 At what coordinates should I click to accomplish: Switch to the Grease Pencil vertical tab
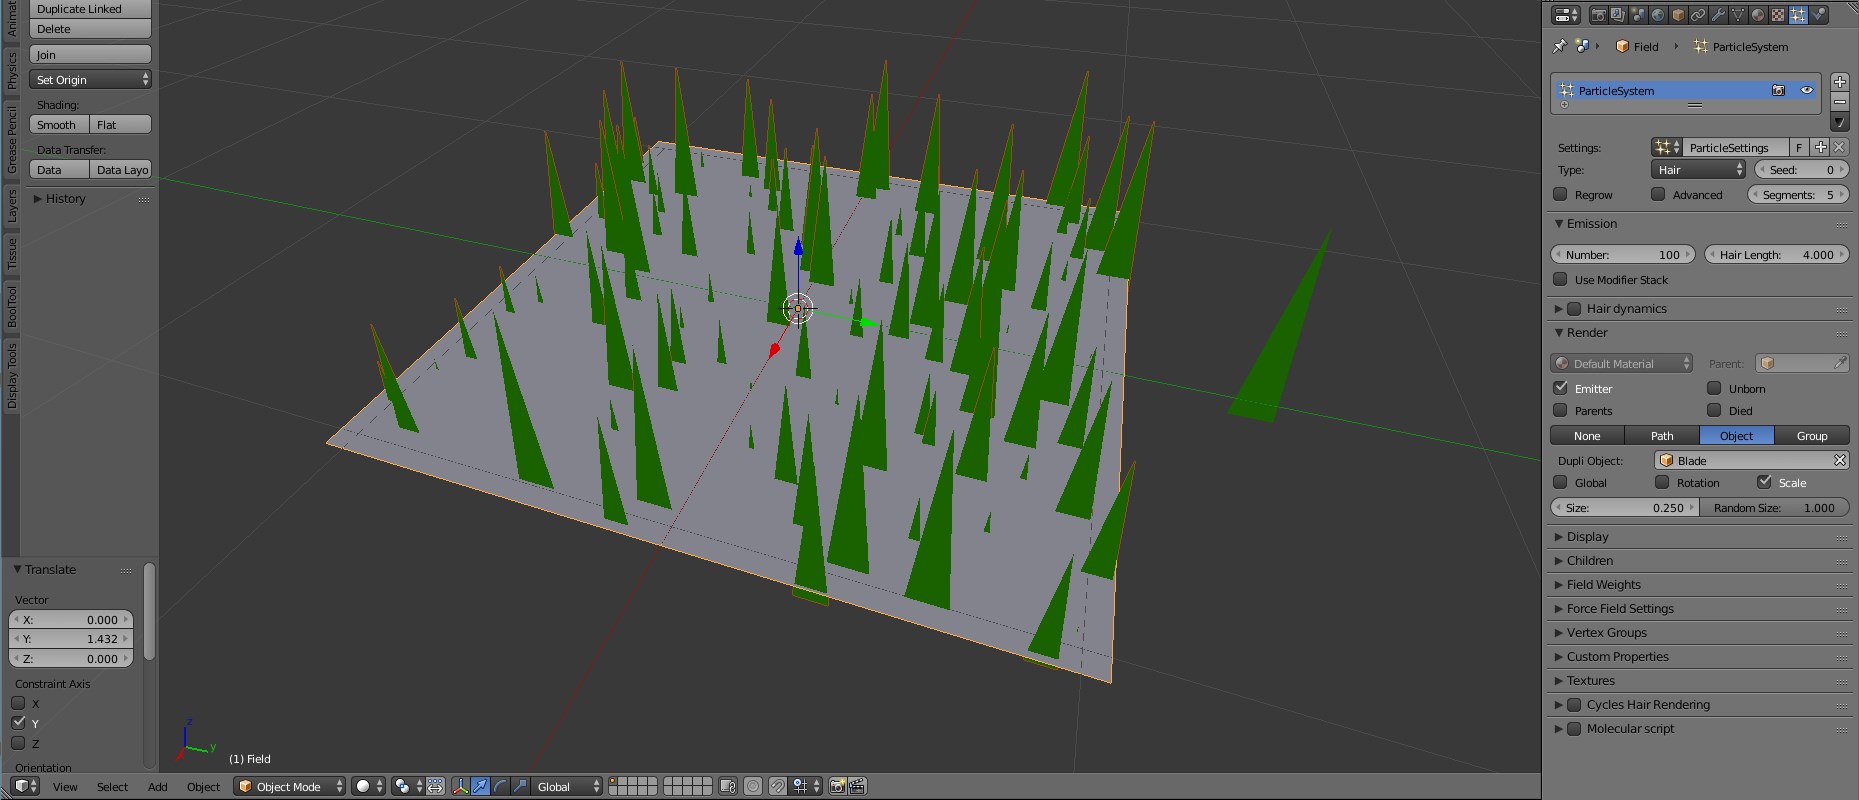[11, 139]
